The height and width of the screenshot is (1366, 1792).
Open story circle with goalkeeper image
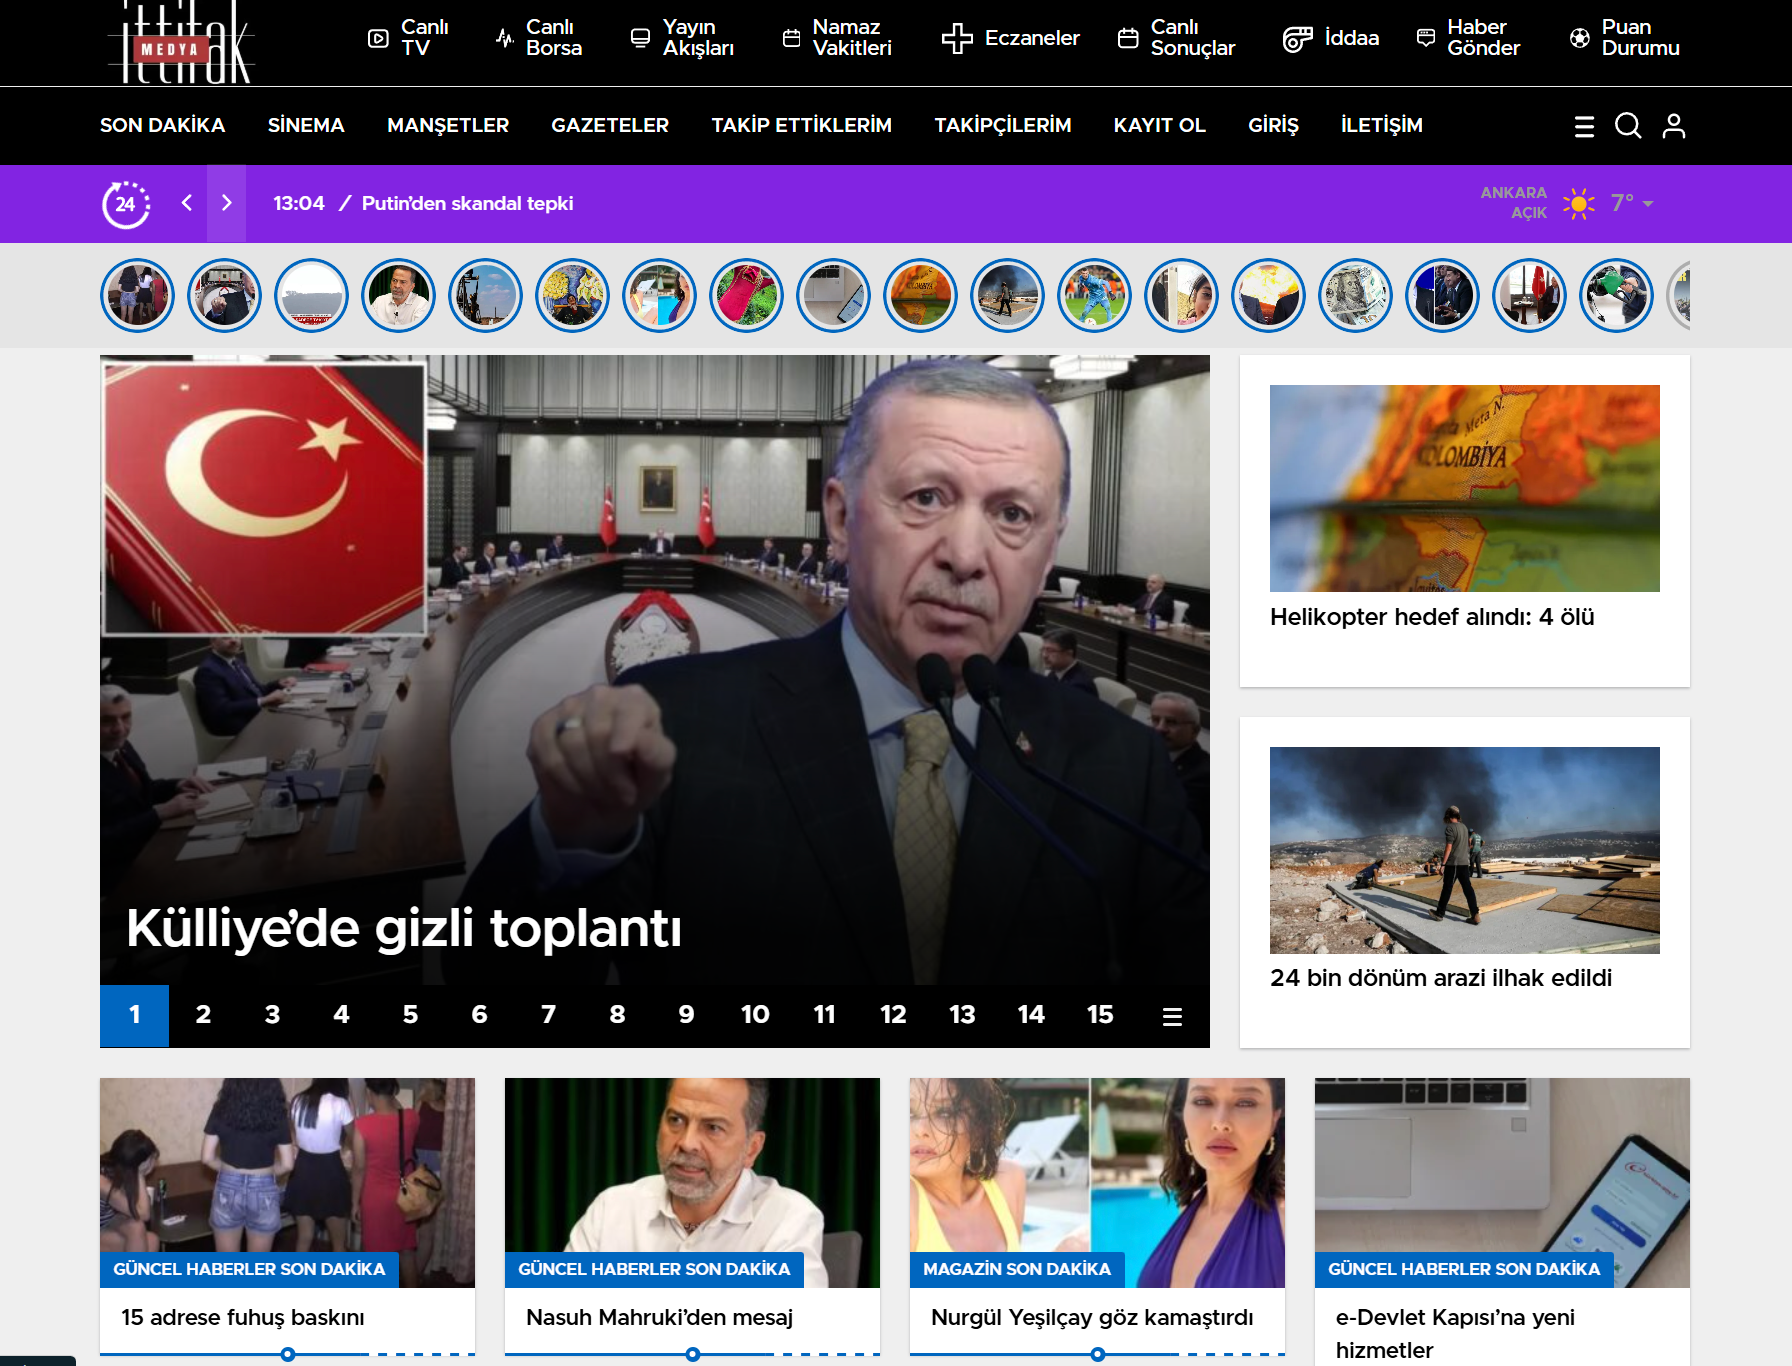tap(1094, 295)
